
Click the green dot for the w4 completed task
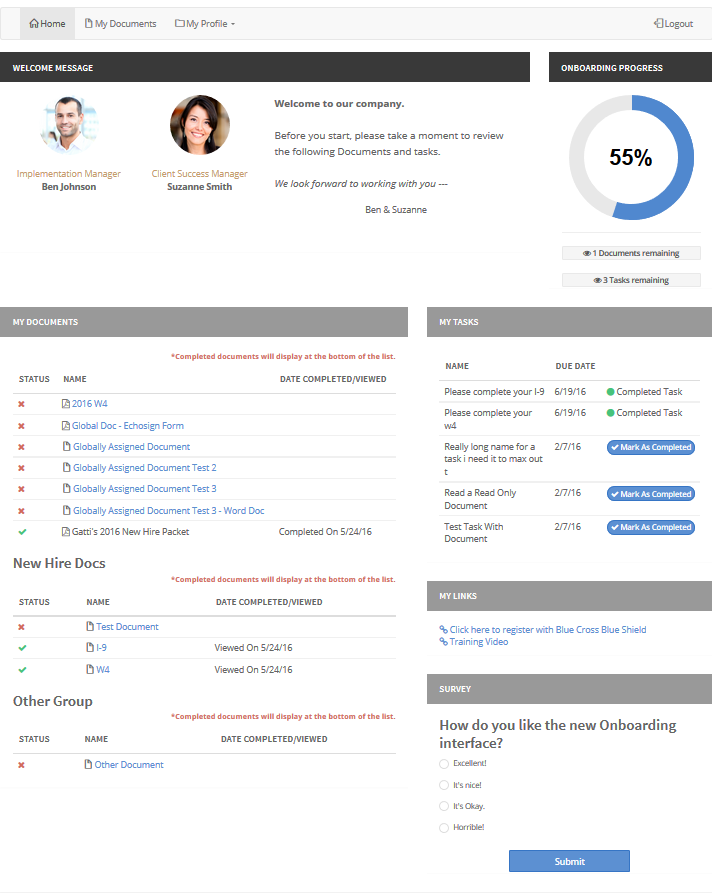point(611,413)
